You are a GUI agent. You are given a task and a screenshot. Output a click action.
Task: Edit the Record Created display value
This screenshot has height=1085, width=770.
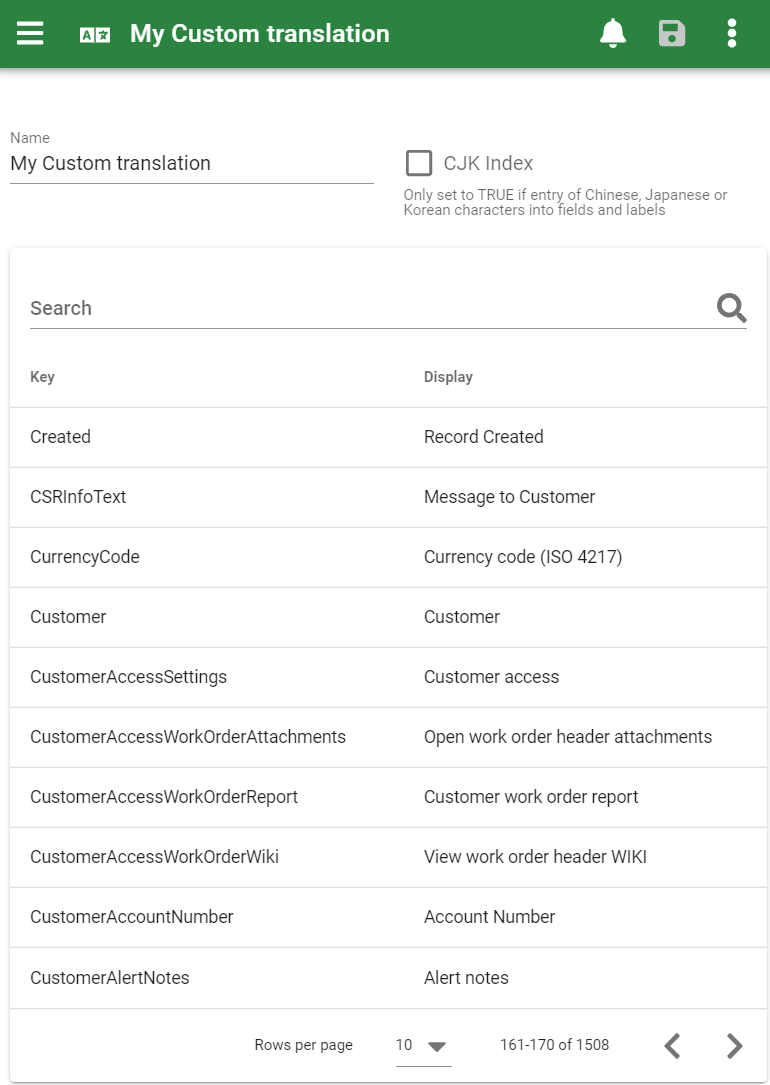[x=484, y=437]
